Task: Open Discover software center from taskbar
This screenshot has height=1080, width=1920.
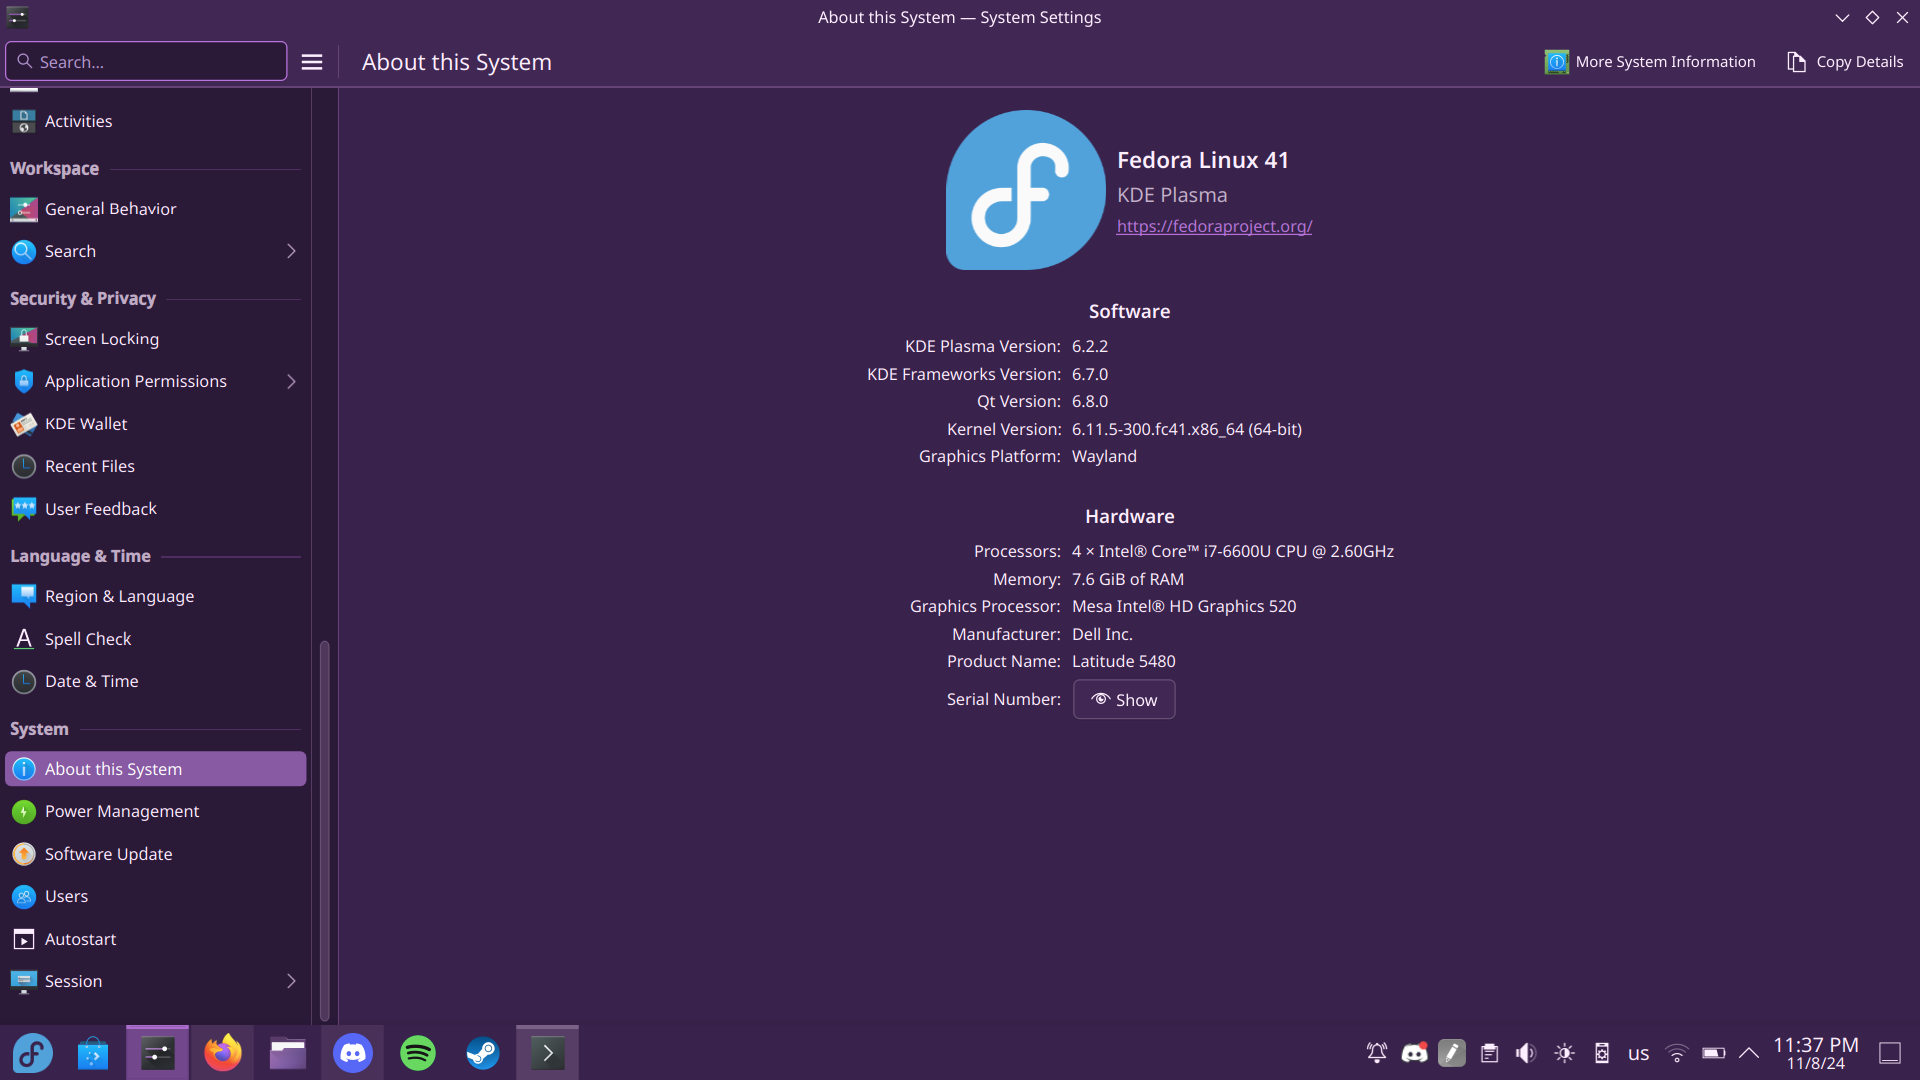Action: [92, 1053]
